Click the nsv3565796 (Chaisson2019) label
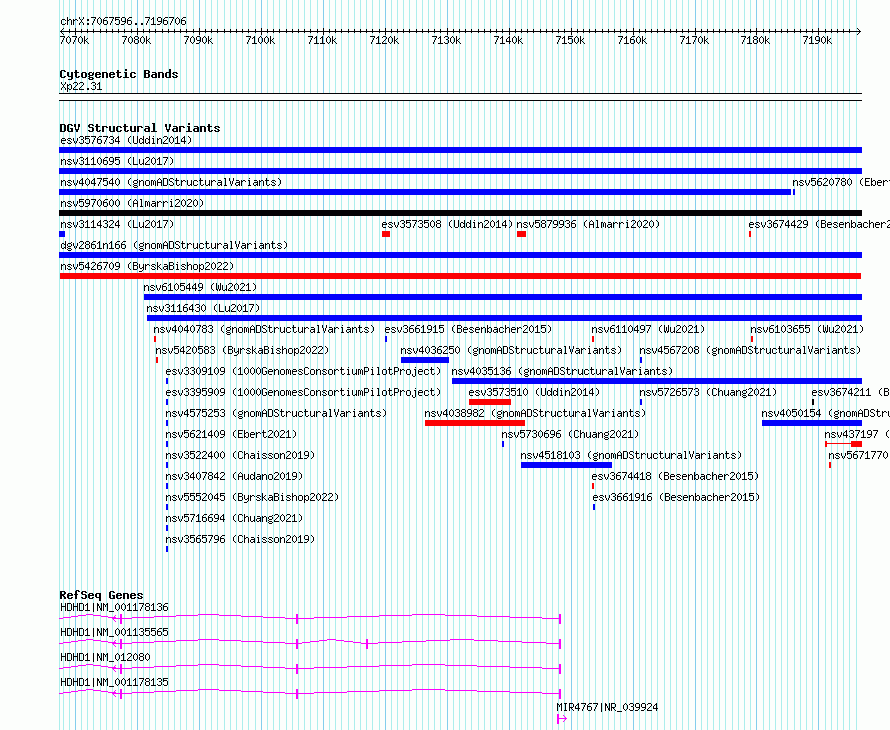890x730 pixels. pos(240,539)
